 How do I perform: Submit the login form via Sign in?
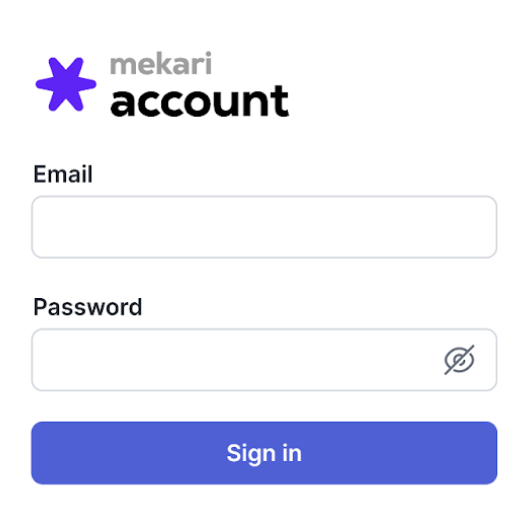coord(264,453)
